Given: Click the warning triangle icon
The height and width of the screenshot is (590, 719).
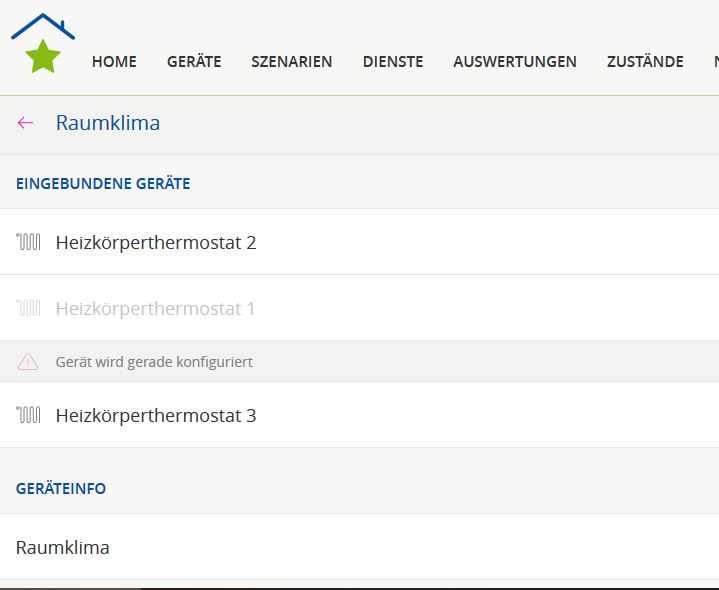Looking at the screenshot, I should (x=28, y=362).
